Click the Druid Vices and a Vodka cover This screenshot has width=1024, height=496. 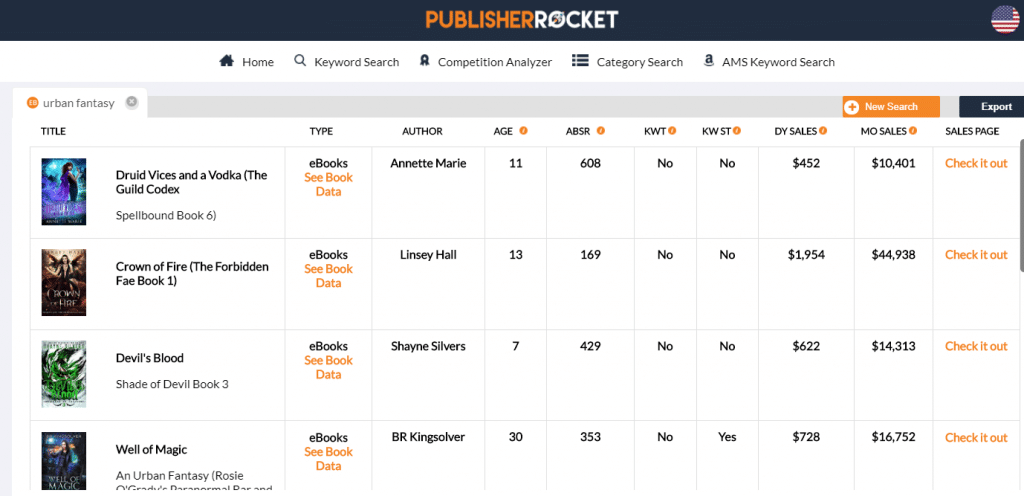point(64,191)
